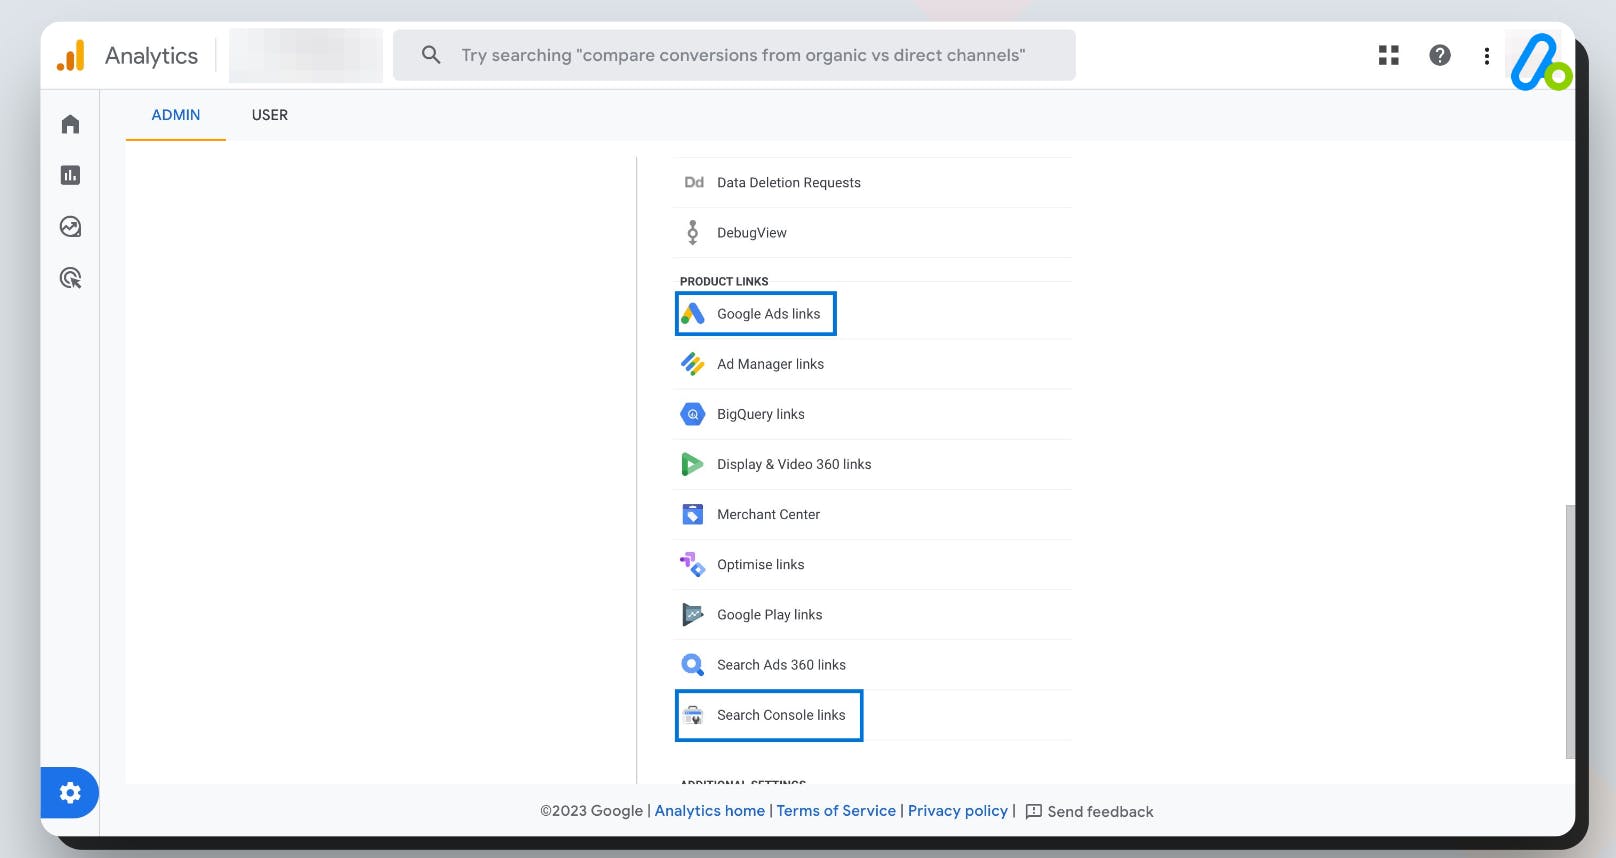
Task: Click the Merchant Center icon
Action: pos(693,514)
